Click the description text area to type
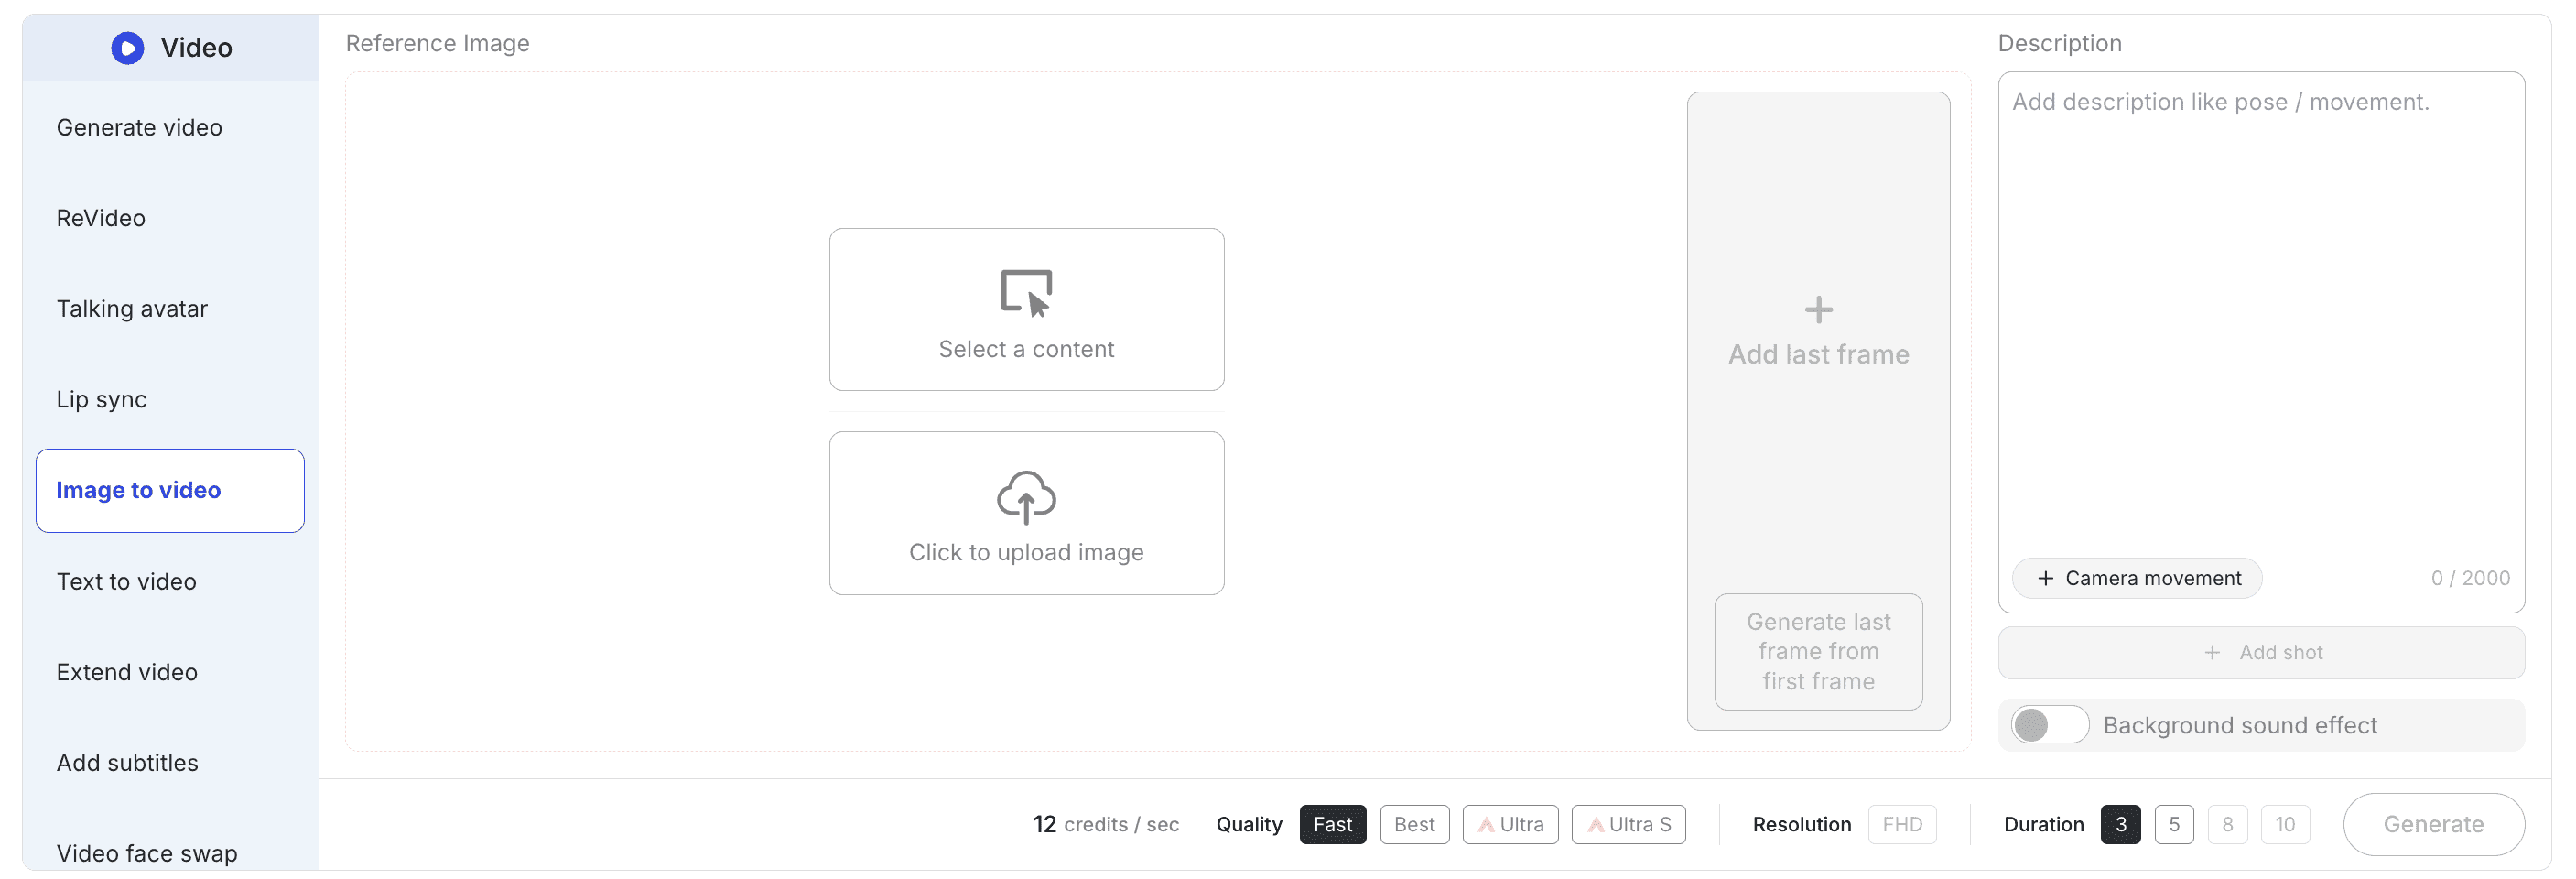2576x879 pixels. coord(2260,300)
